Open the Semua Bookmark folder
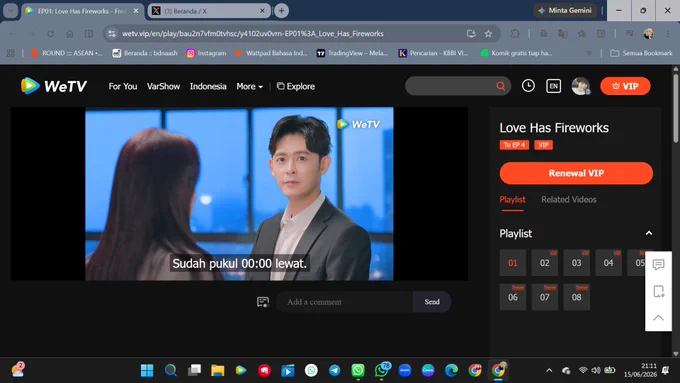 click(641, 53)
